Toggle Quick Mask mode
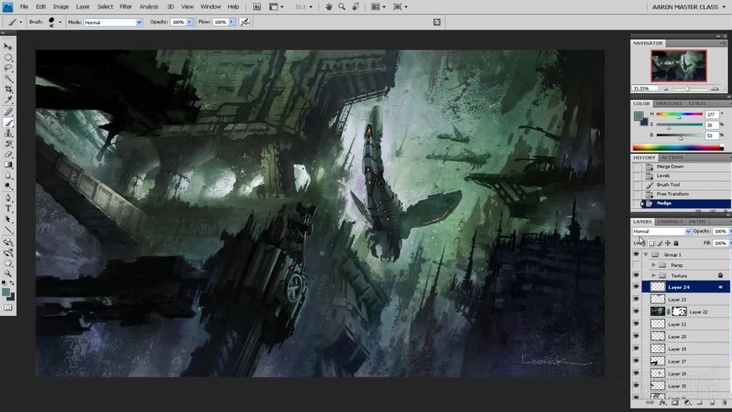The image size is (732, 412). 8,308
